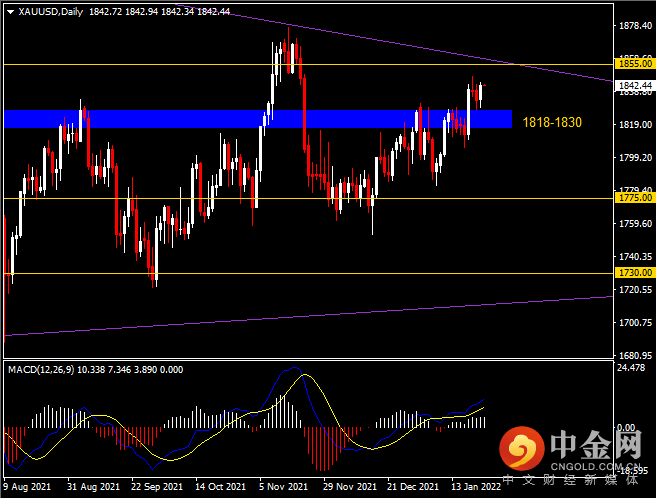This screenshot has width=656, height=498.
Task: Select the 1855.00 price level label
Action: pyautogui.click(x=635, y=64)
